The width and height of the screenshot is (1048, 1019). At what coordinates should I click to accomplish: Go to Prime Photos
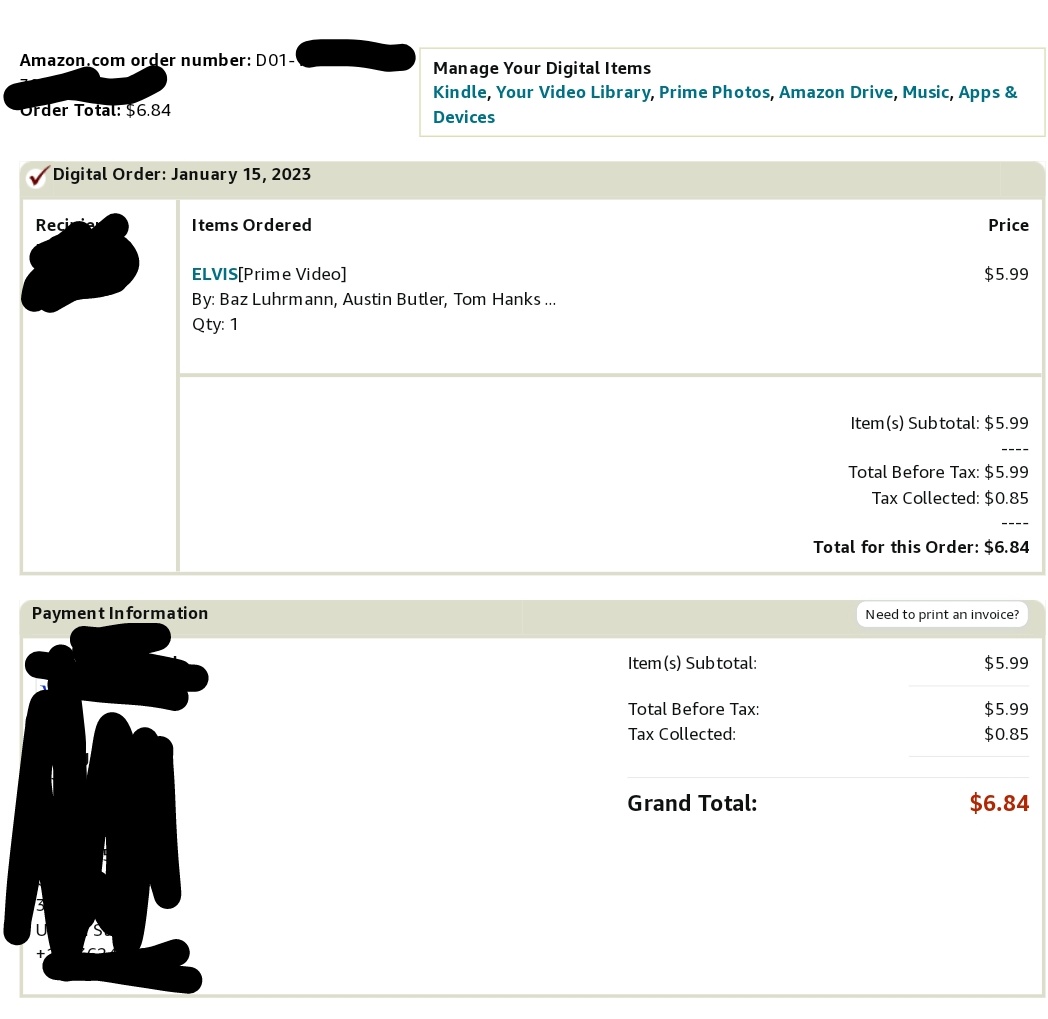714,92
